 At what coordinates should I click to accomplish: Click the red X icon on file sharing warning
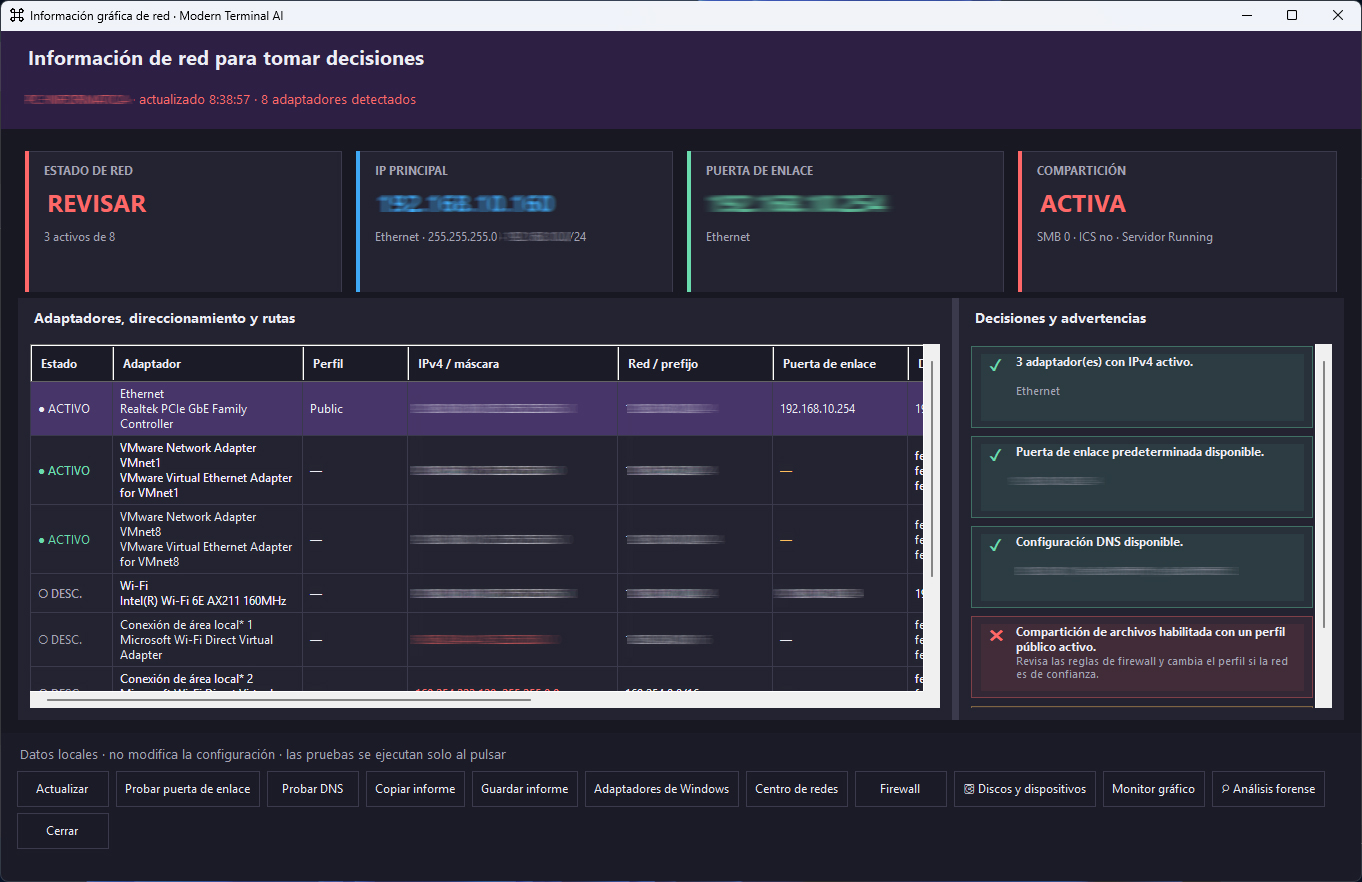pyautogui.click(x=995, y=636)
